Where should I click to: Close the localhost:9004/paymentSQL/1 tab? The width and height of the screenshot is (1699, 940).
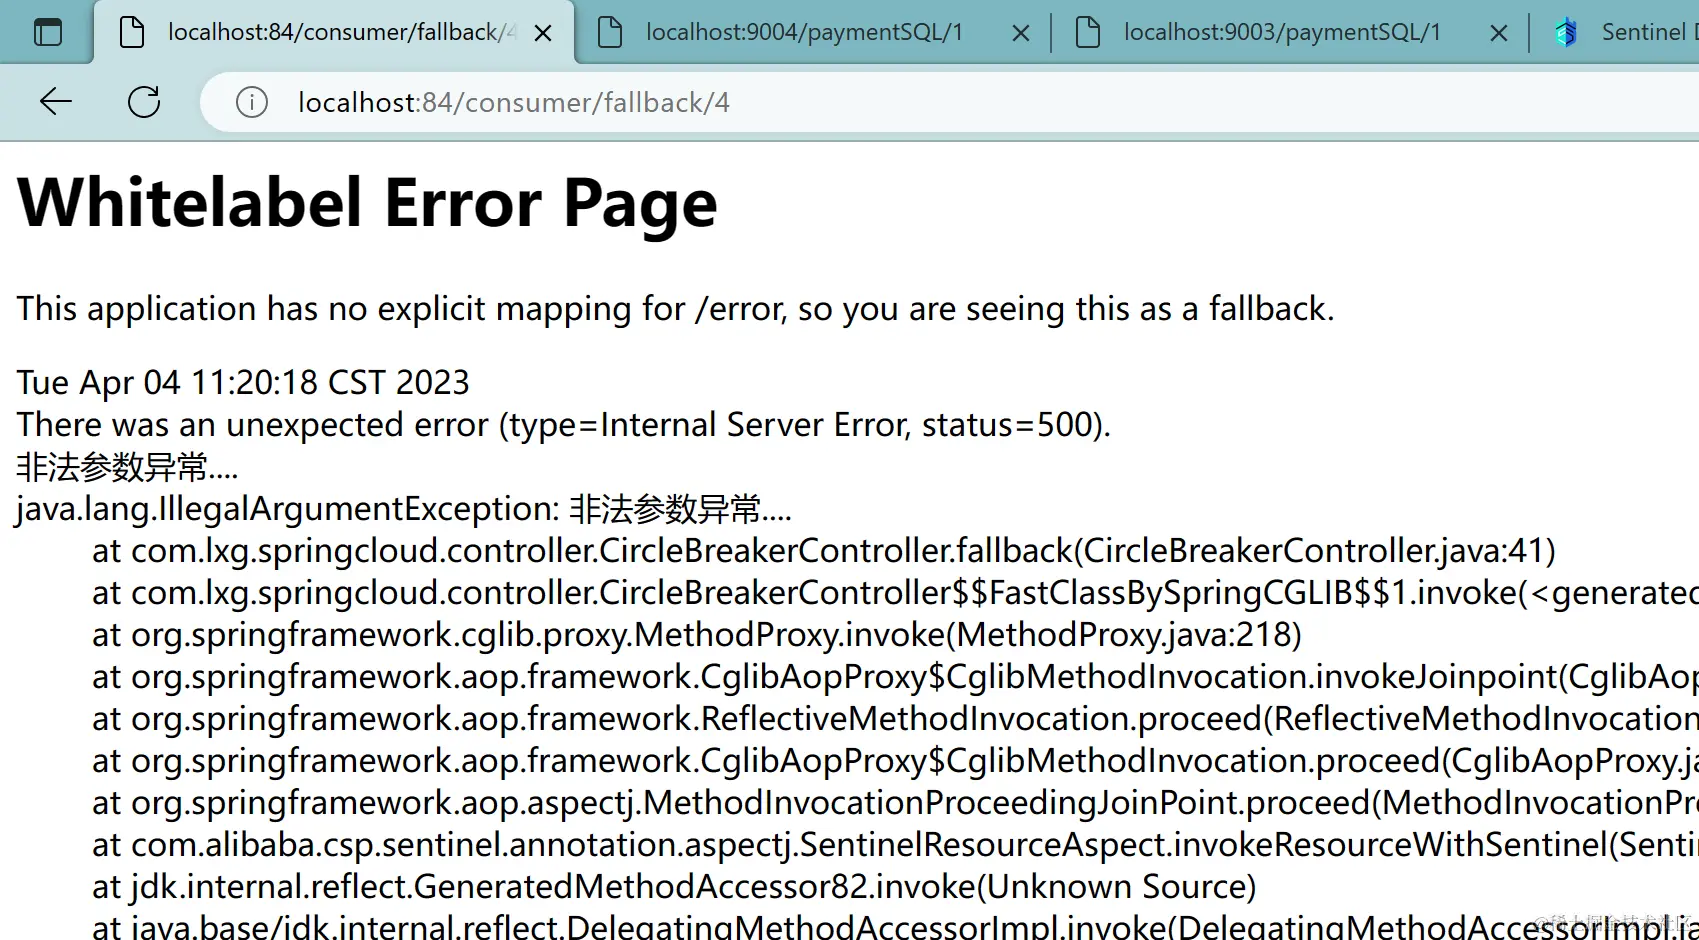click(1021, 33)
